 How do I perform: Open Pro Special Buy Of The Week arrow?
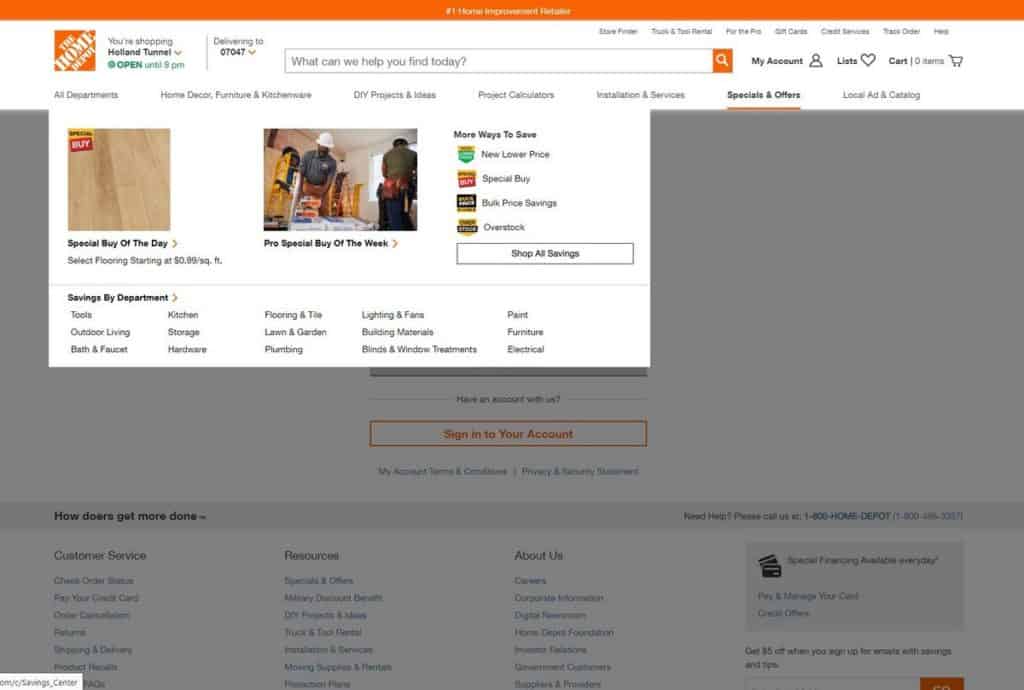[x=395, y=243]
